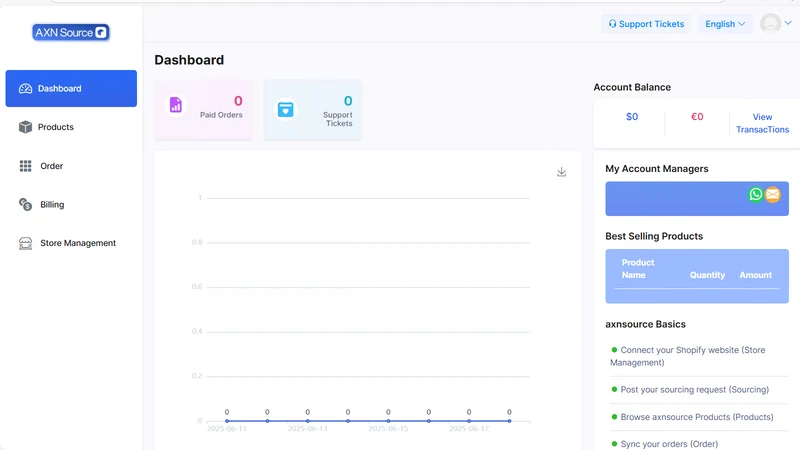Open Connect your Shopify website guide
The height and width of the screenshot is (450, 800).
[x=688, y=356]
